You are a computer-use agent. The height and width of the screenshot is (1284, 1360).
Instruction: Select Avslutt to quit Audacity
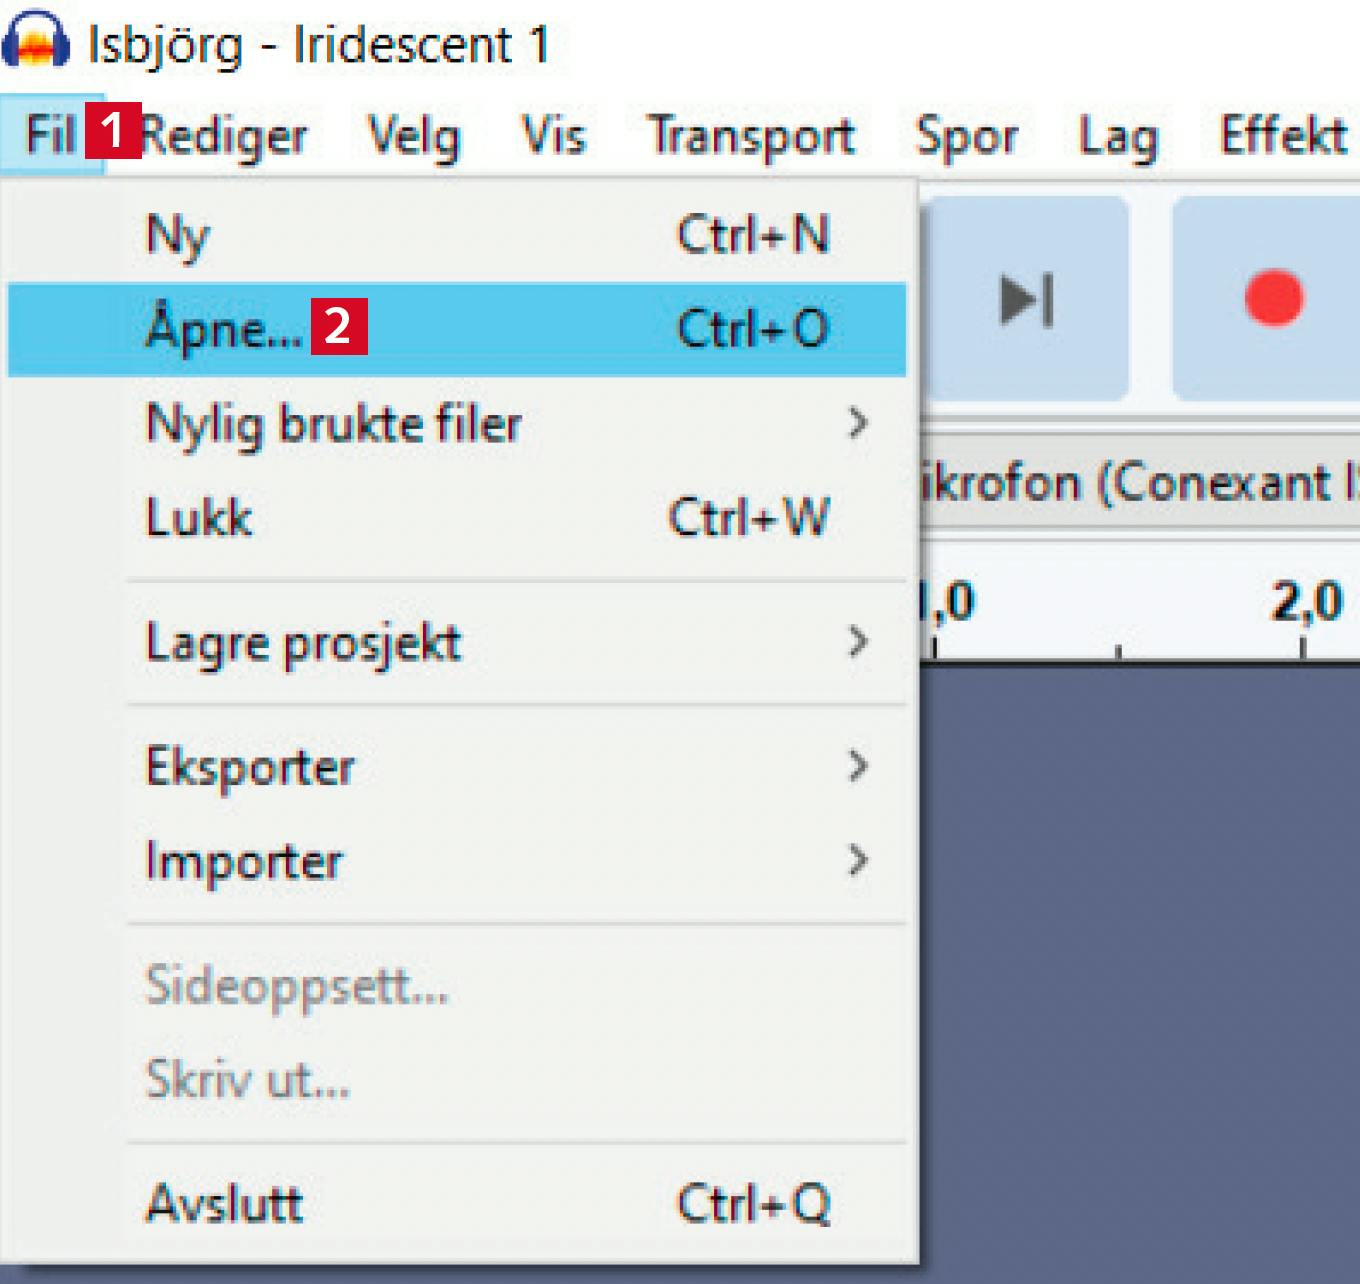click(x=225, y=1203)
